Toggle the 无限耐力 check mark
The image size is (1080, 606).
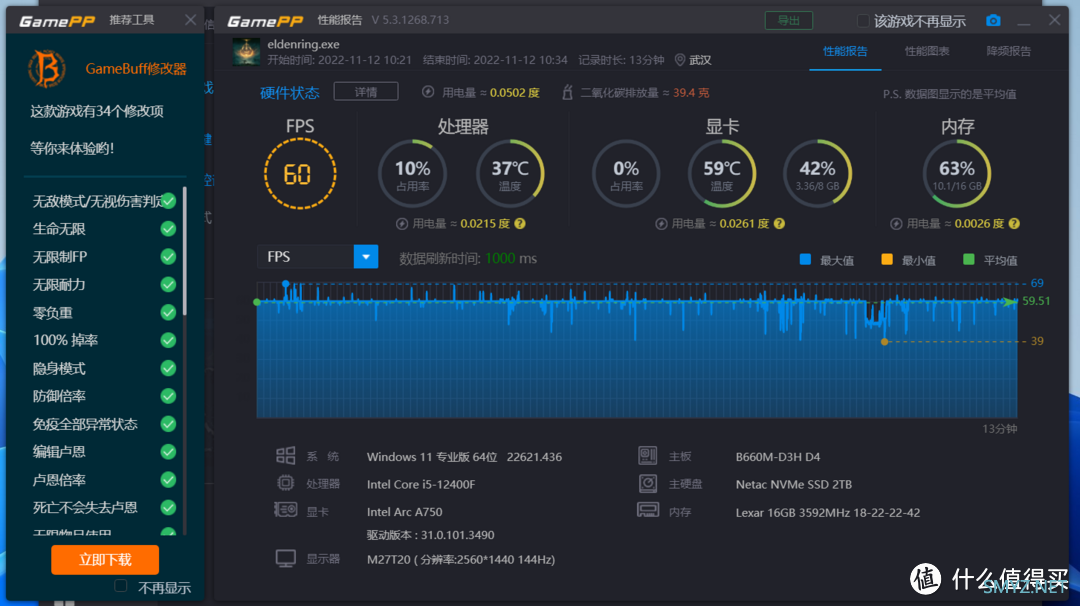click(x=168, y=284)
